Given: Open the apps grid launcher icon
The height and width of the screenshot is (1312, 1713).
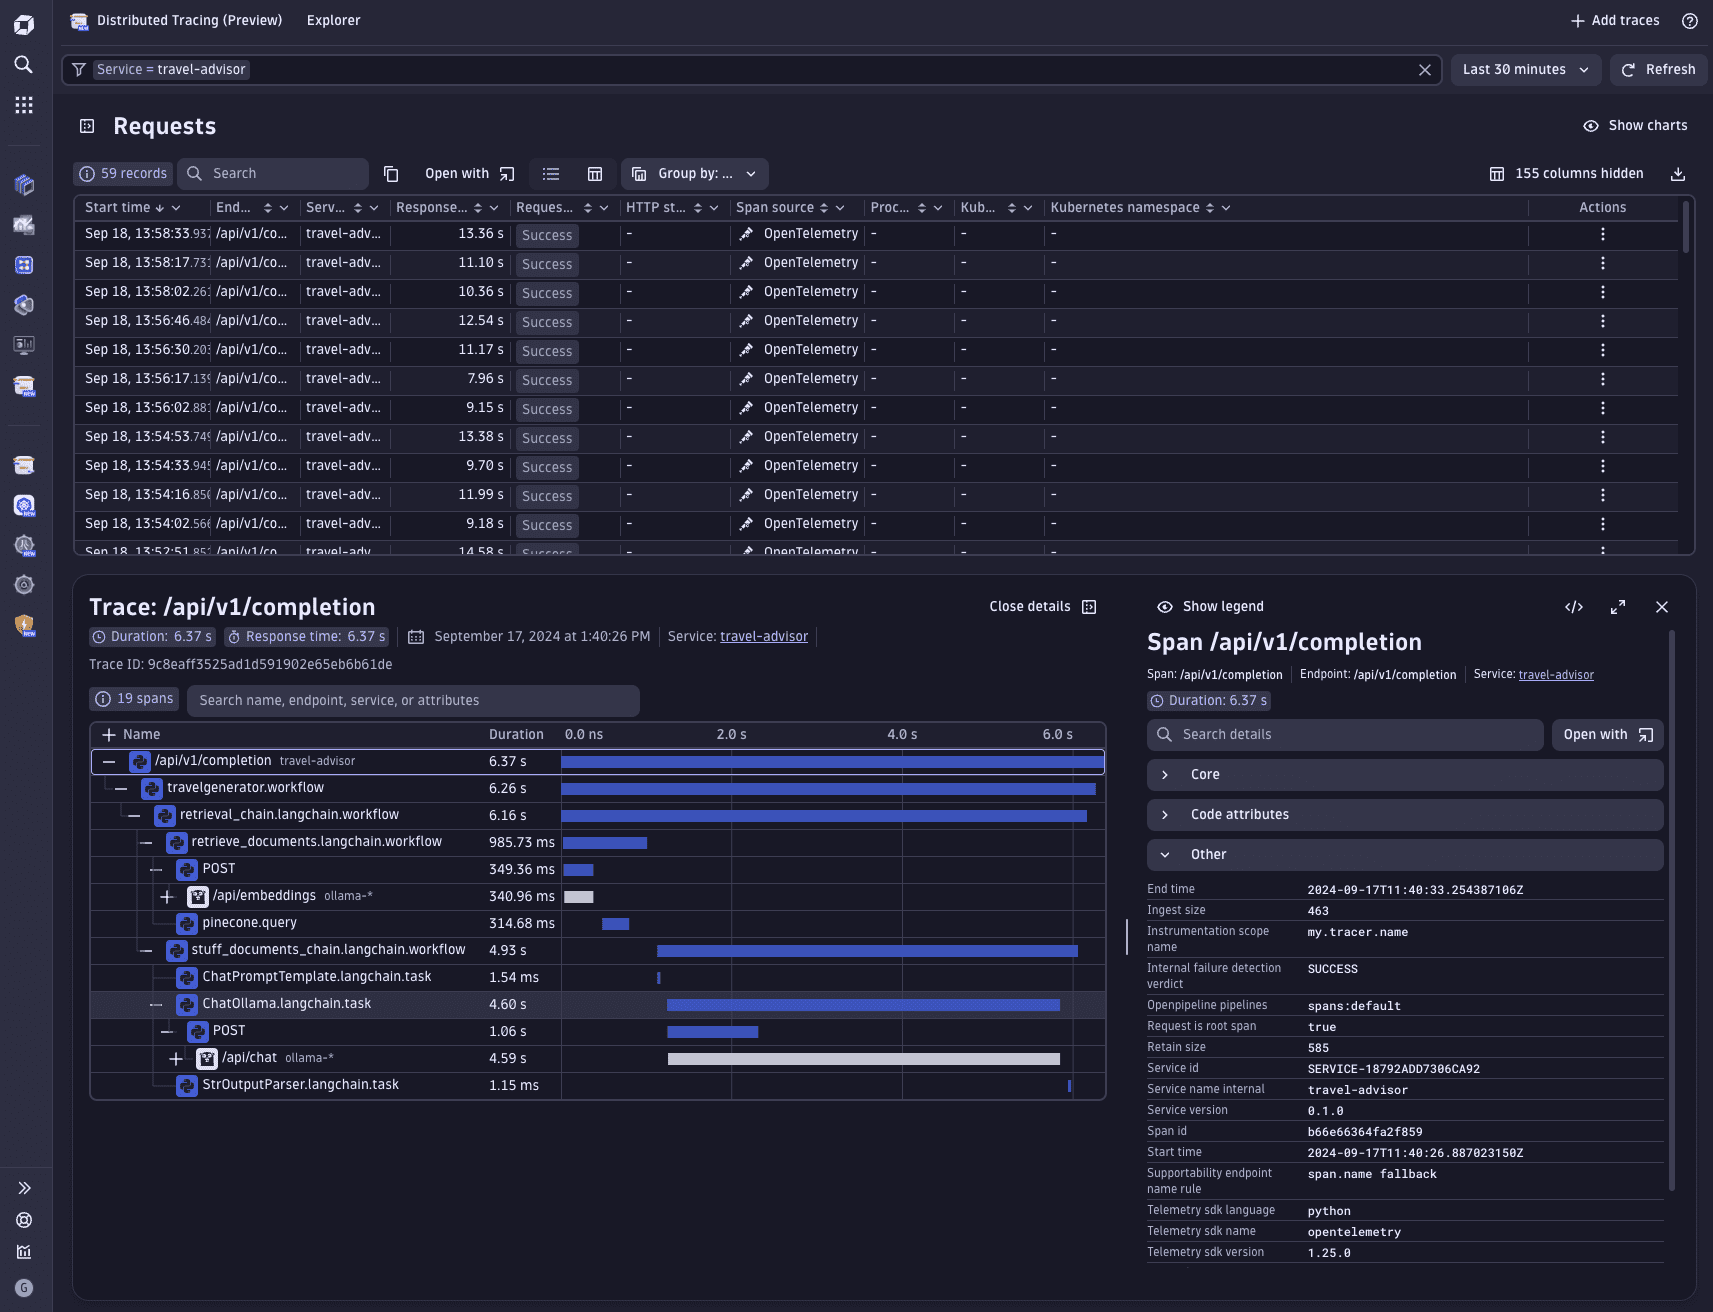Looking at the screenshot, I should [24, 105].
